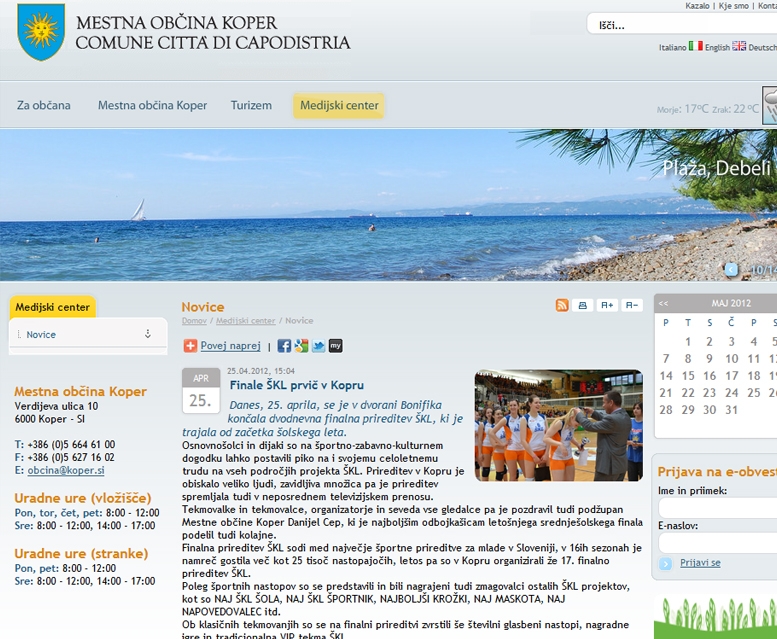The height and width of the screenshot is (639, 777).
Task: Open the Za občana menu
Action: coord(44,105)
